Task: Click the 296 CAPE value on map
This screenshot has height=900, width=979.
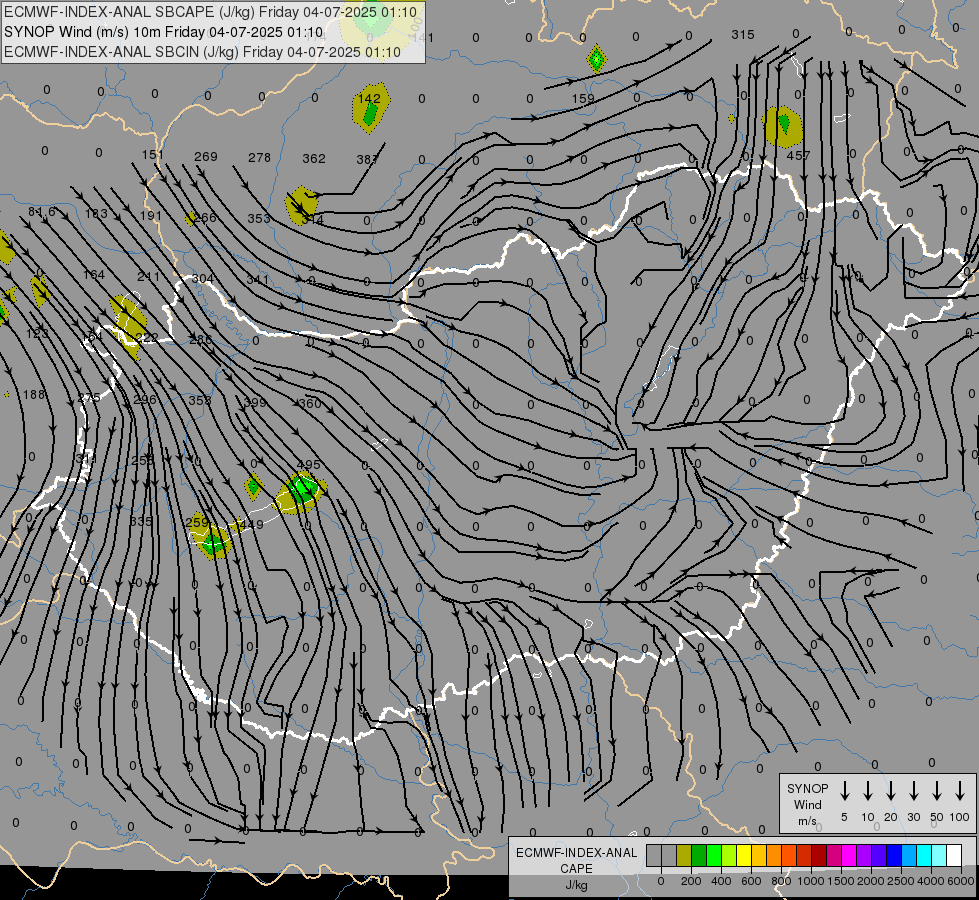Action: 145,400
